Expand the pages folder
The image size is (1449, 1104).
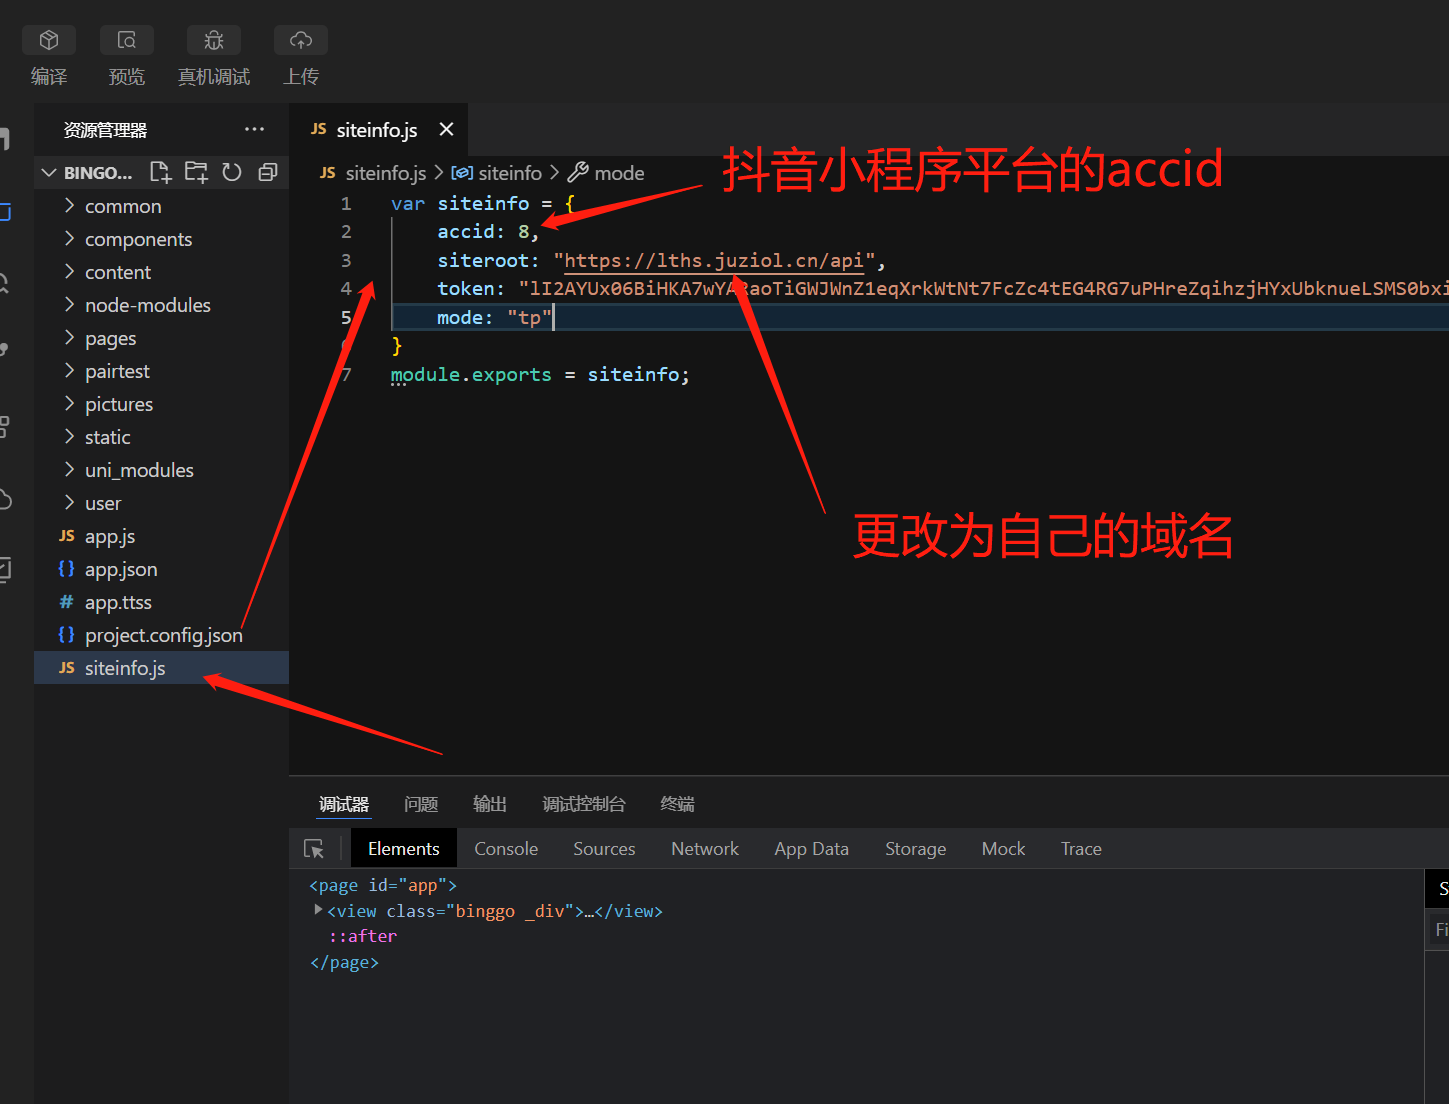point(110,338)
